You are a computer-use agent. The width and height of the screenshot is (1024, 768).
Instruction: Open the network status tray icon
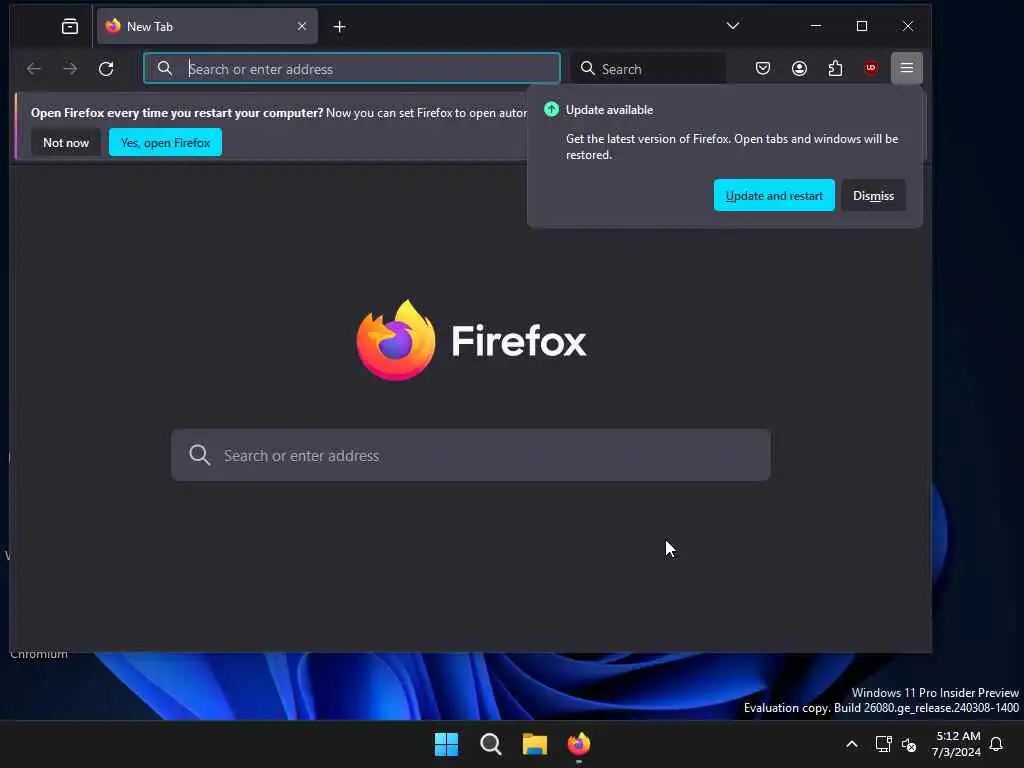tap(884, 744)
